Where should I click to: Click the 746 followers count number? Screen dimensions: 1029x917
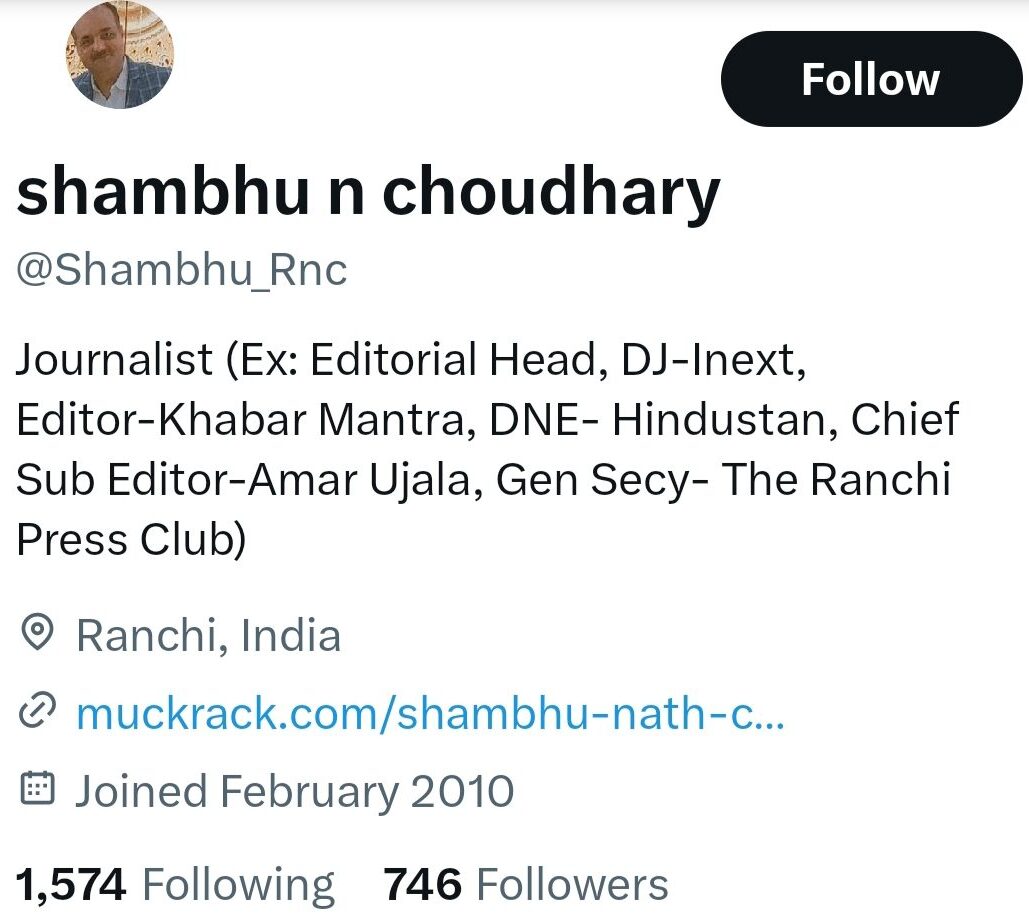coord(423,884)
